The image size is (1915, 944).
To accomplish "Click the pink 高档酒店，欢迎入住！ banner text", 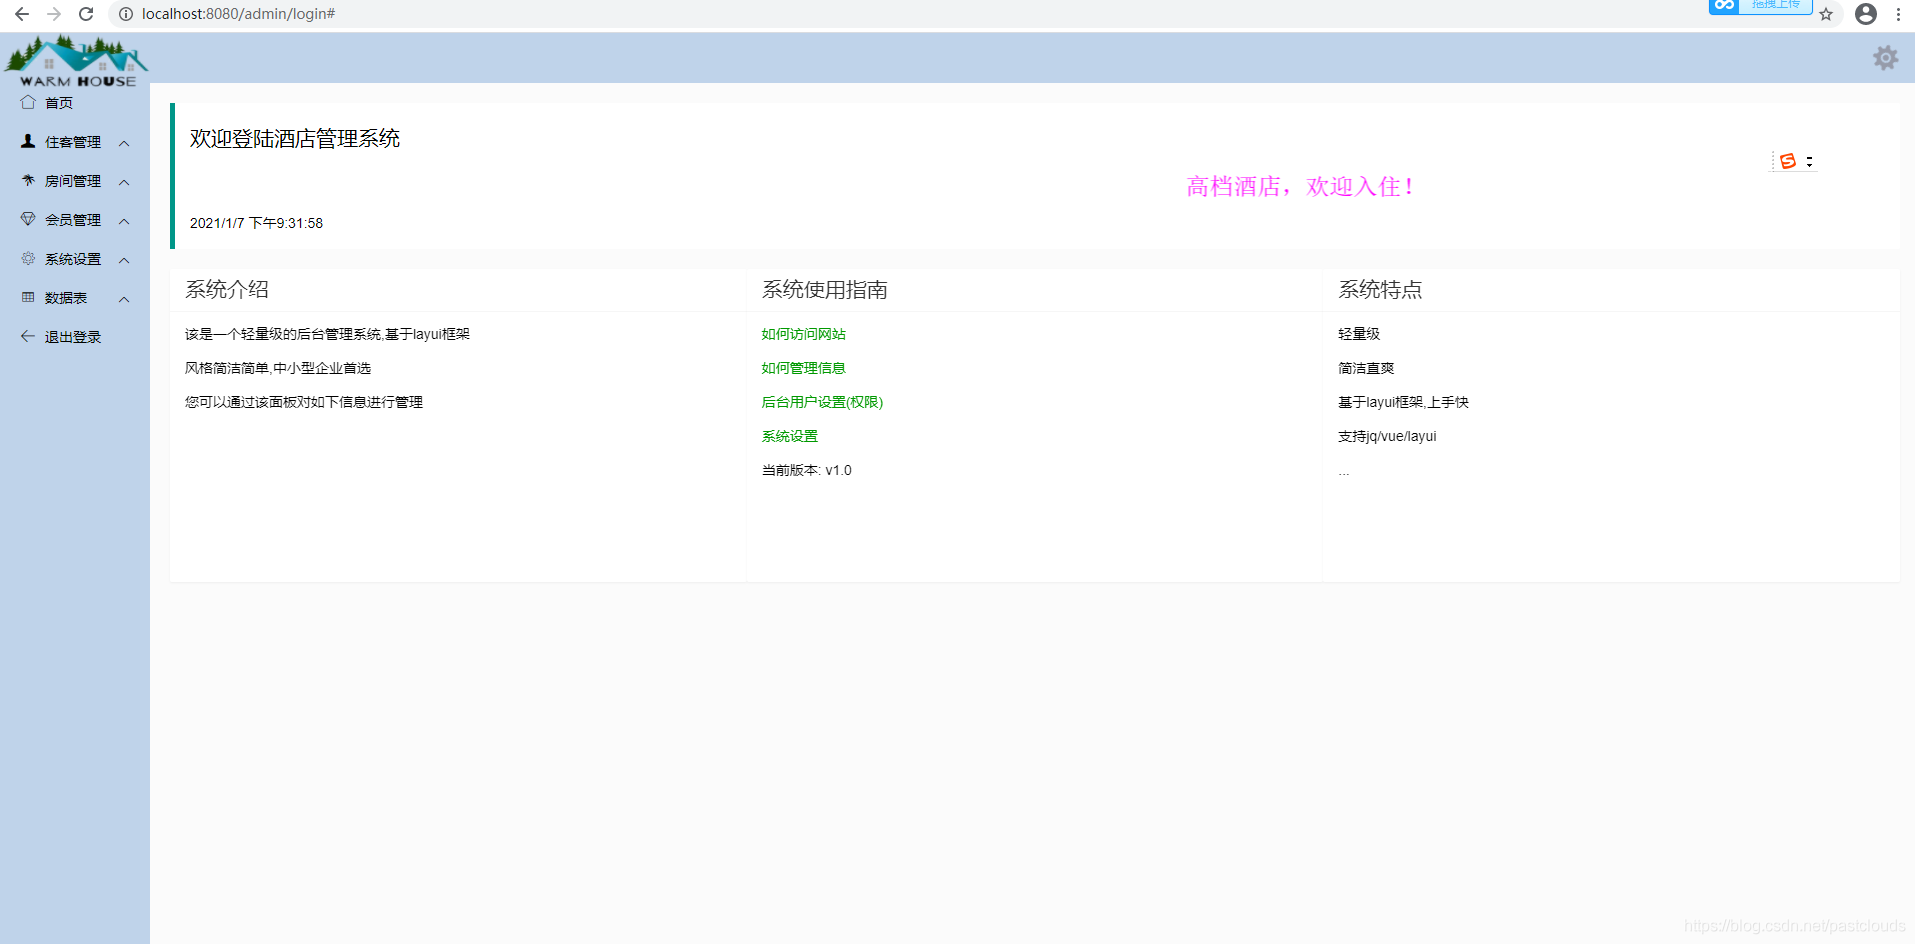I will (1300, 186).
